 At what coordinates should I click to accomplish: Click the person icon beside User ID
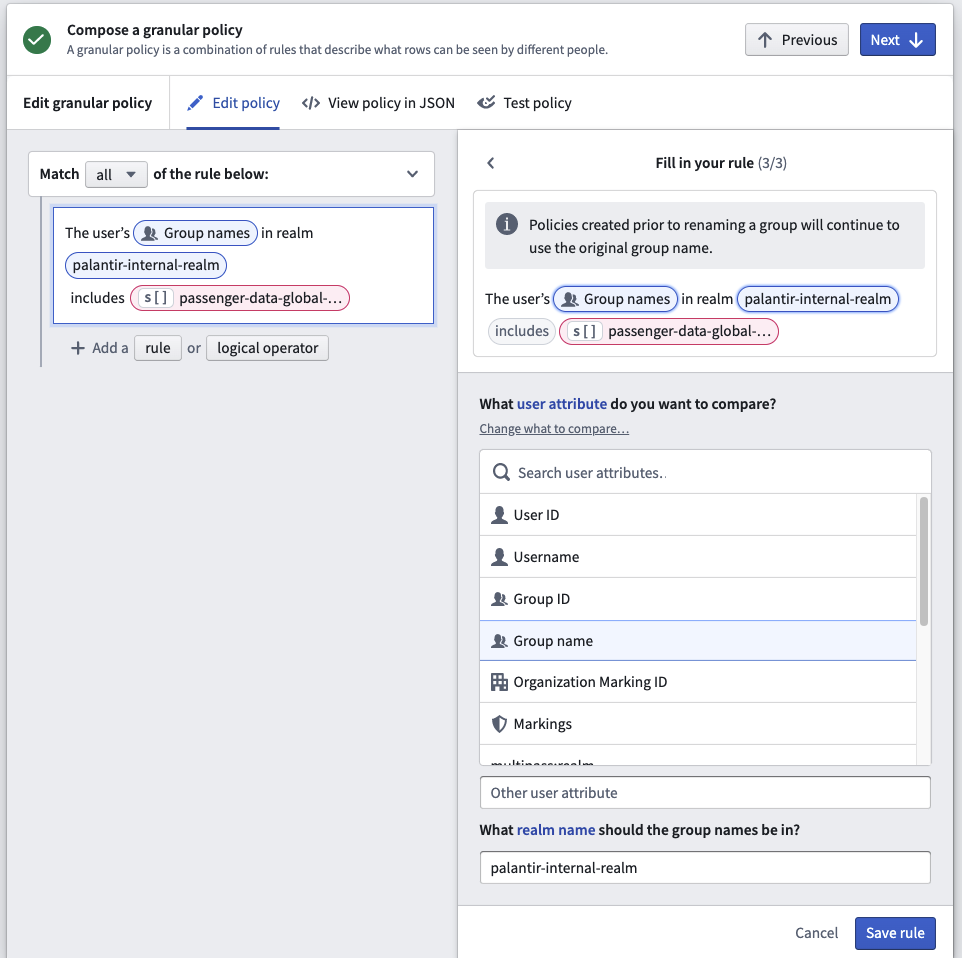coord(499,514)
